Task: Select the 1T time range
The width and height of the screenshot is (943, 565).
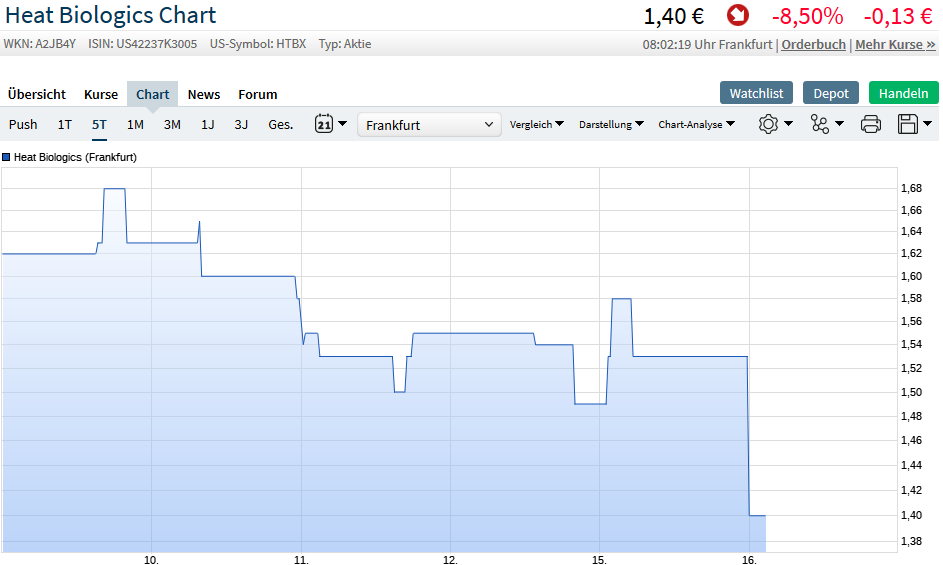Action: pyautogui.click(x=64, y=124)
